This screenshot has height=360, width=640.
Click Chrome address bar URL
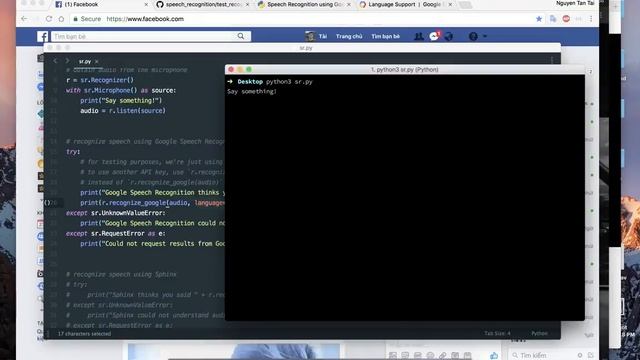click(145, 19)
